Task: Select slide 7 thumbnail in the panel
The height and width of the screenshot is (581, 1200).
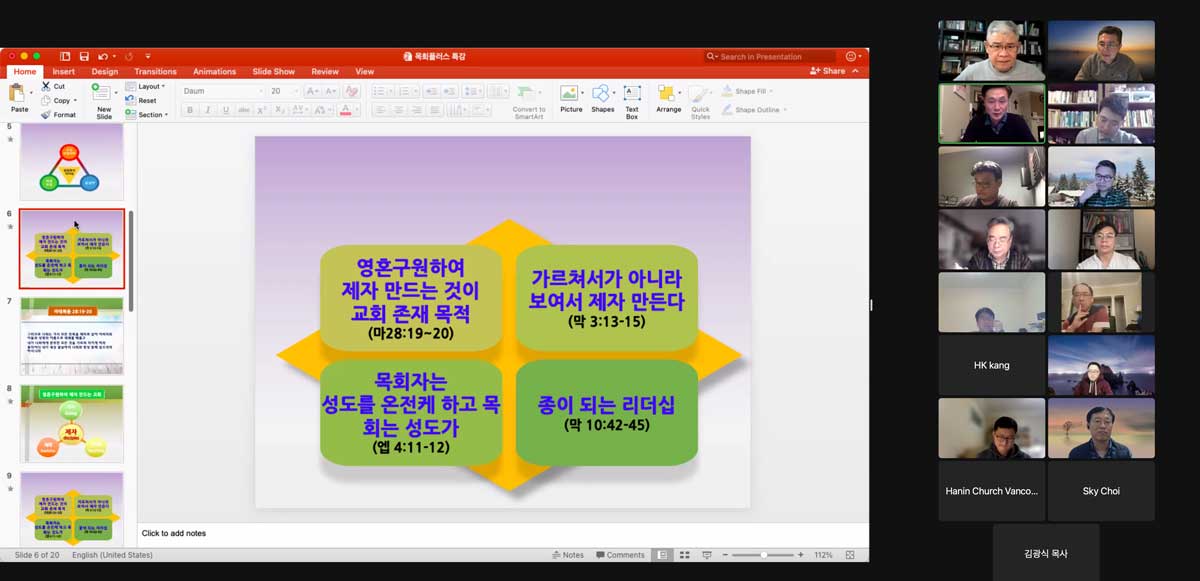Action: tap(72, 336)
